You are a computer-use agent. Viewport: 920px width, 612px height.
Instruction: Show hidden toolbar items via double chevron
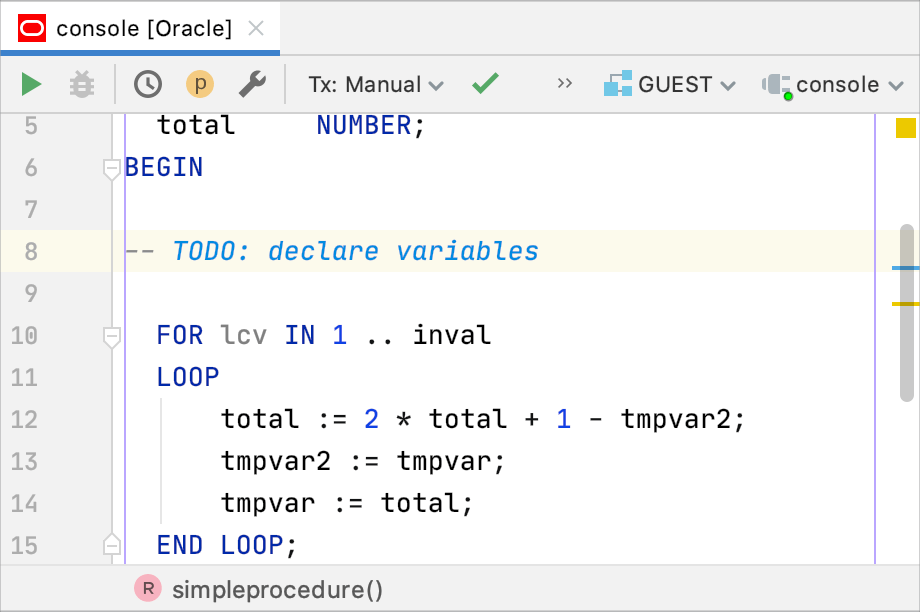pyautogui.click(x=566, y=84)
